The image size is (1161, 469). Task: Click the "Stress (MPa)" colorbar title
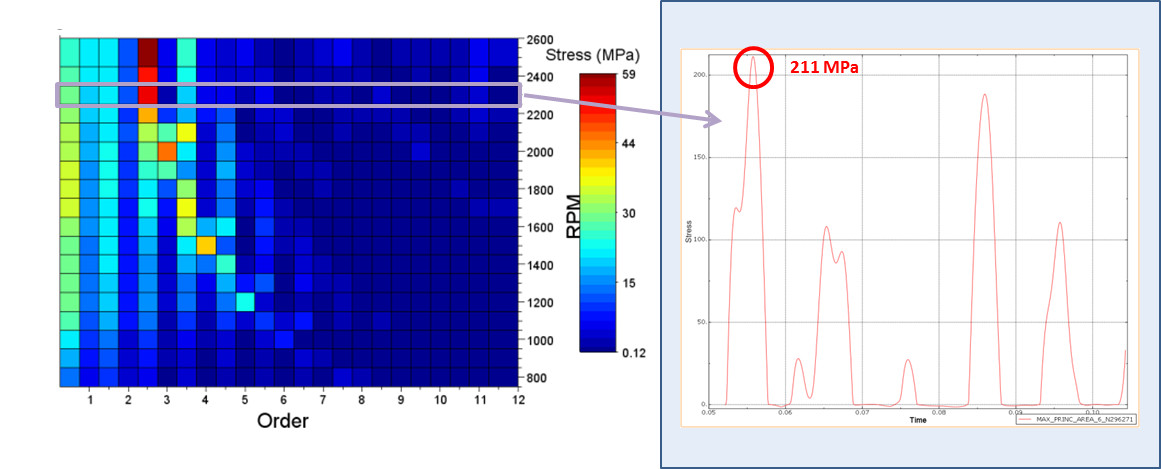(593, 54)
